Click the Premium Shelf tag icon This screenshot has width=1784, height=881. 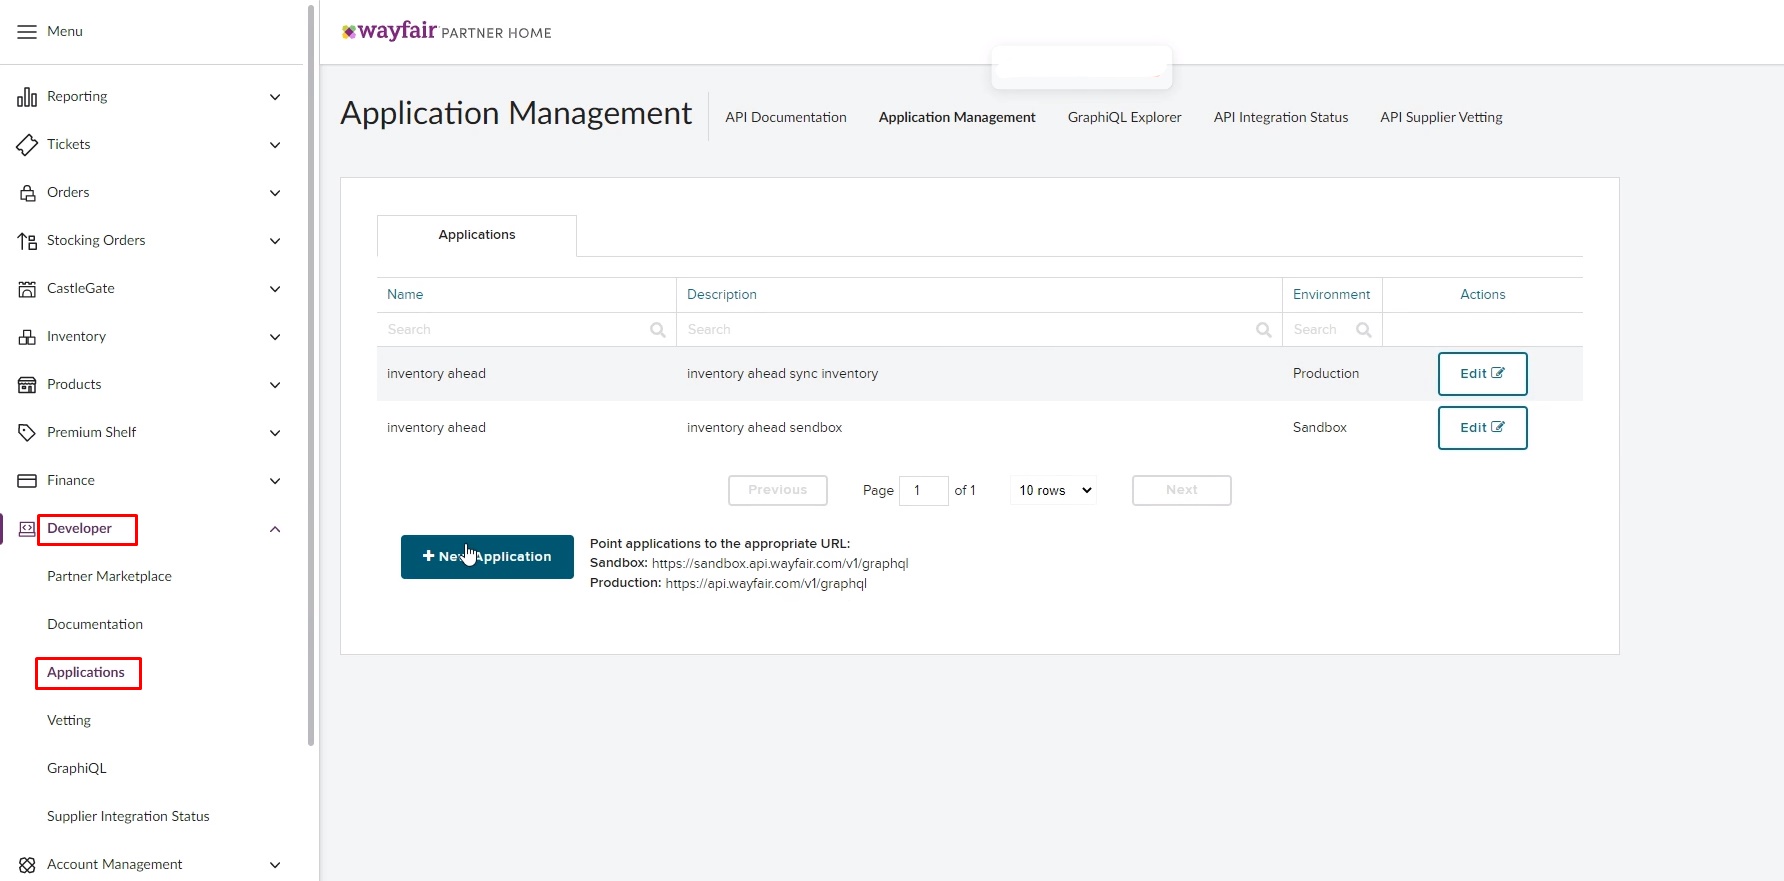click(x=27, y=433)
